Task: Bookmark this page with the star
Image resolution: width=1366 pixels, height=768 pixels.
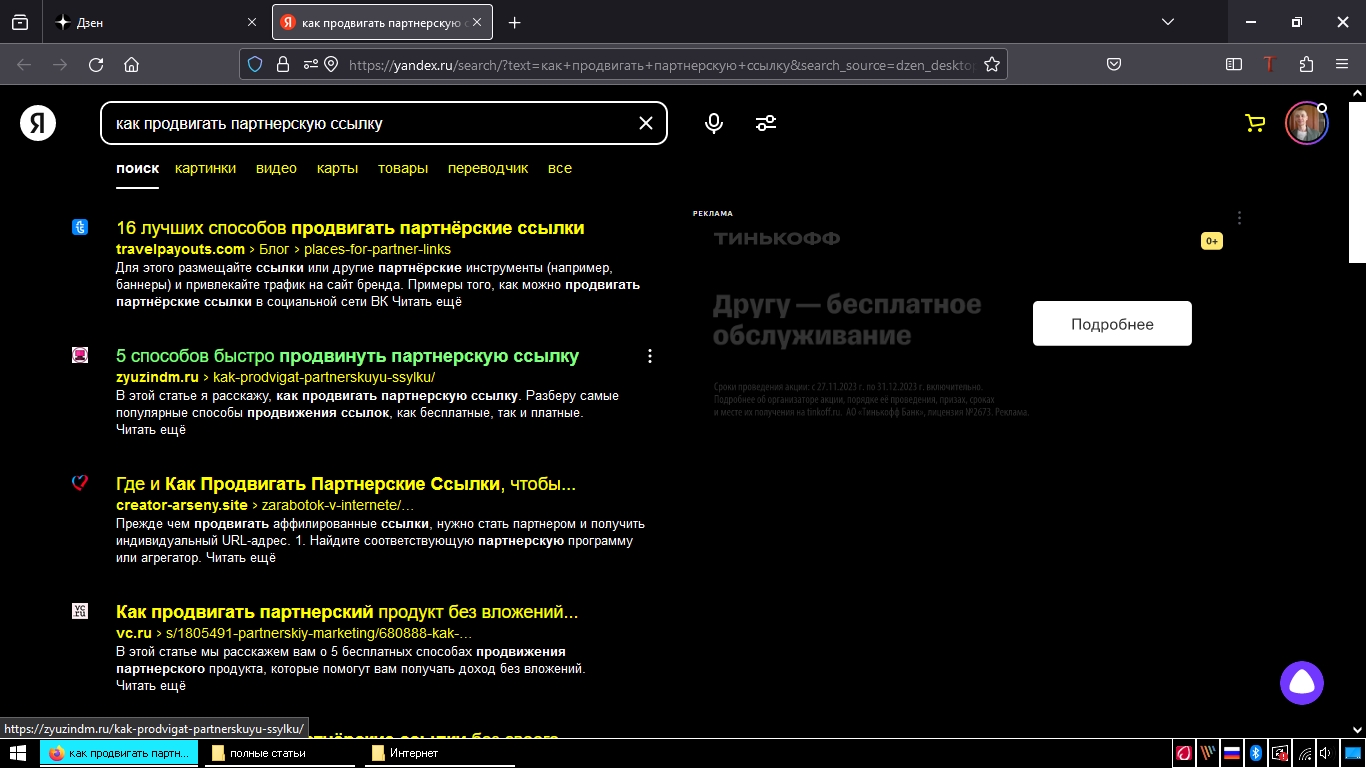Action: [992, 65]
